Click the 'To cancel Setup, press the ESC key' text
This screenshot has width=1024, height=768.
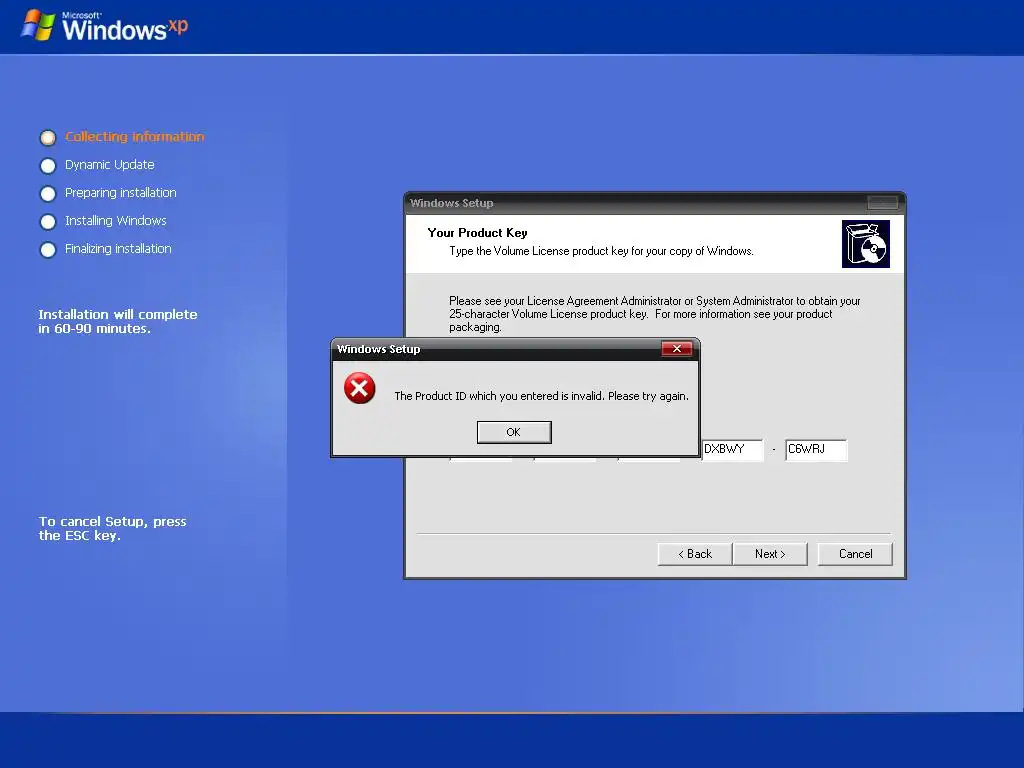(112, 528)
